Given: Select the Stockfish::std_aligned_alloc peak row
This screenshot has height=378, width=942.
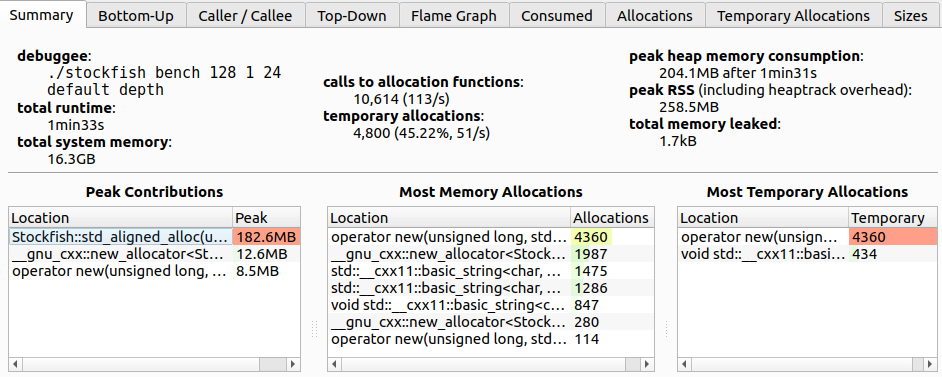Looking at the screenshot, I should pyautogui.click(x=154, y=237).
